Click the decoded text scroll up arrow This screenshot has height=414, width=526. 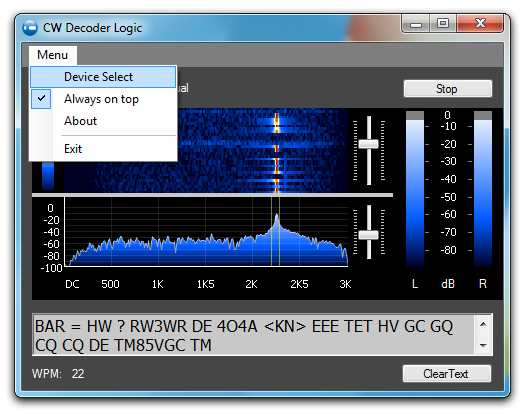tap(483, 324)
